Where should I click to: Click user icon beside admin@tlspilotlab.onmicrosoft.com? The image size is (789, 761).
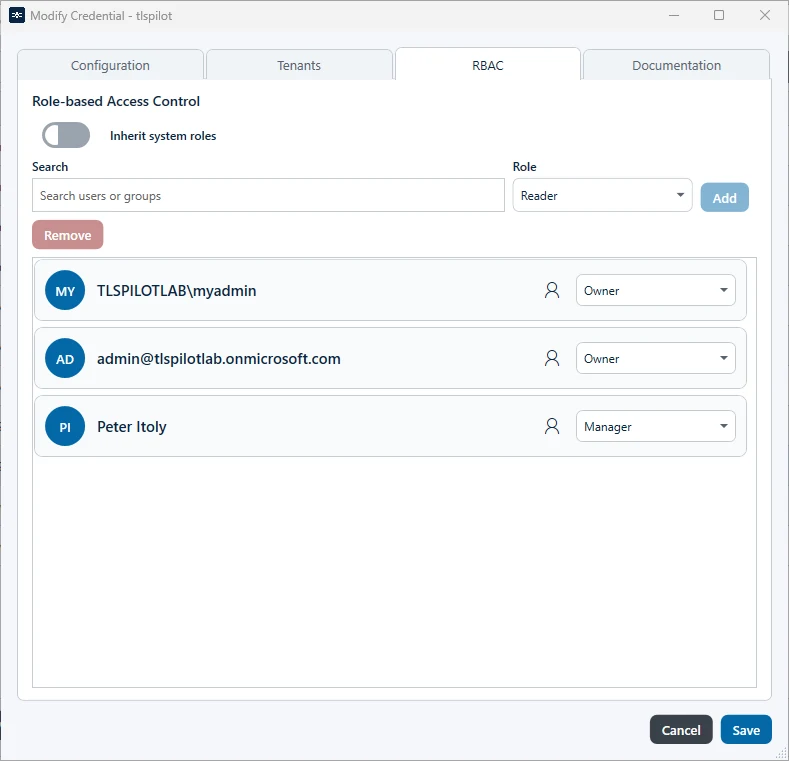pos(552,358)
